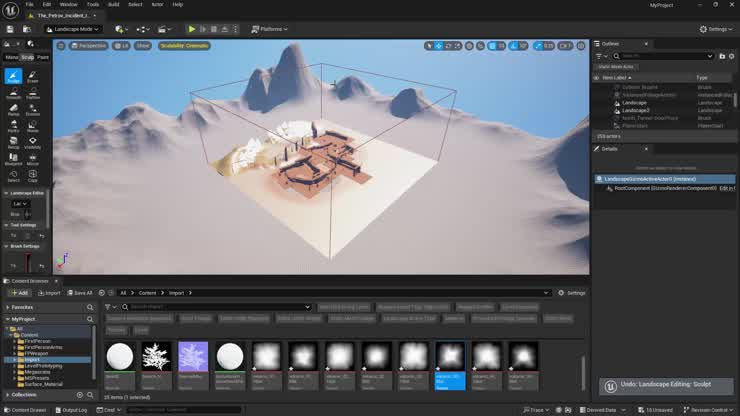Screen dimensions: 740x416
Task: Toggle viewport grid snapping
Action: point(492,46)
